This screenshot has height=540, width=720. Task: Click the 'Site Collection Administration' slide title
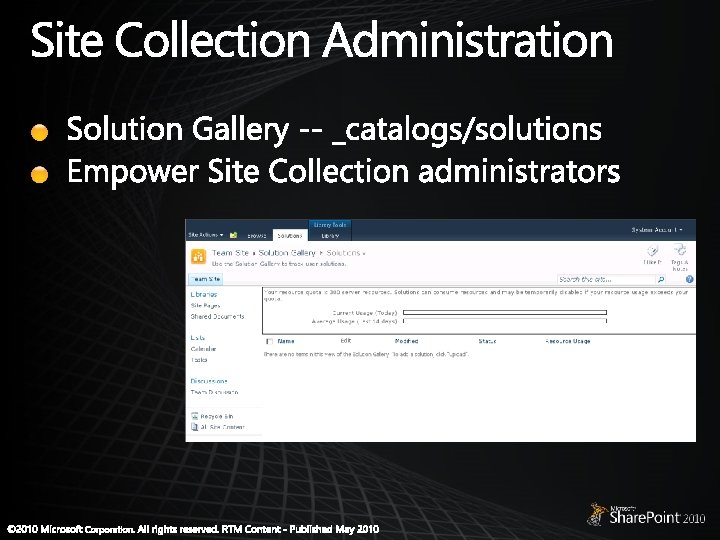(322, 40)
